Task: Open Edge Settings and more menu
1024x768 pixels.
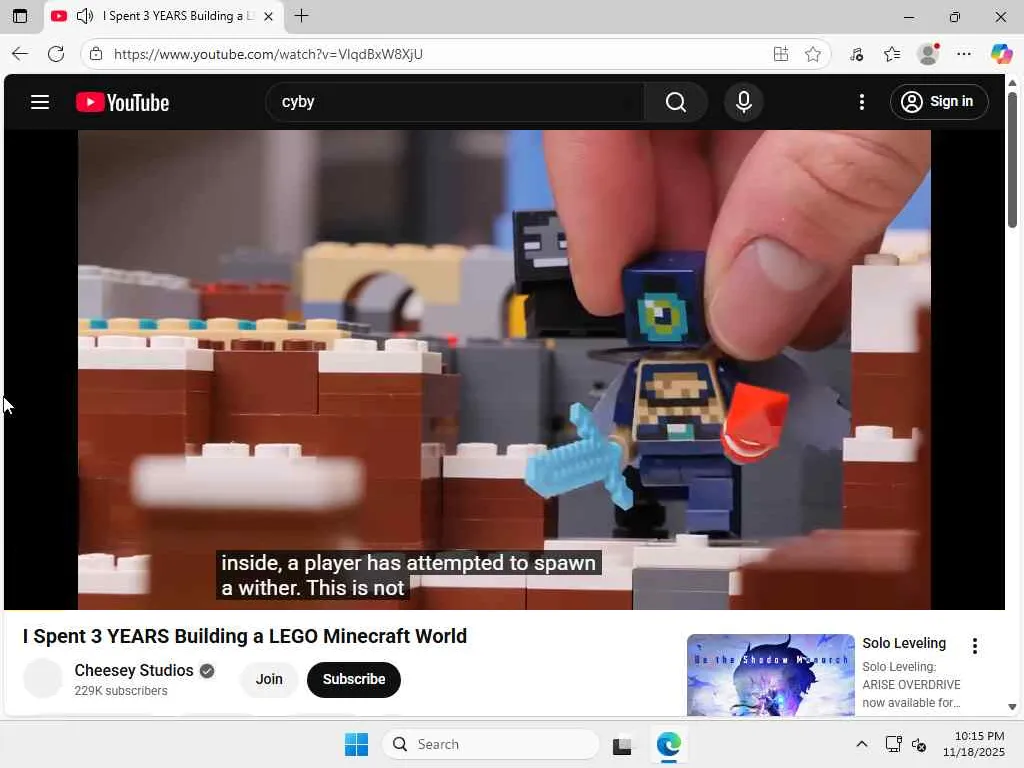Action: pyautogui.click(x=964, y=54)
